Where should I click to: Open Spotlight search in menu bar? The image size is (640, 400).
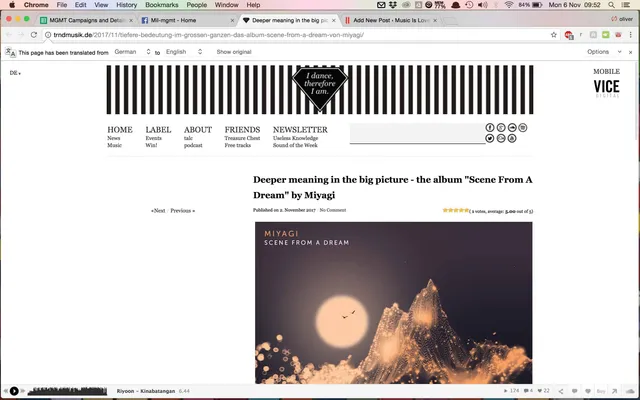611,5
